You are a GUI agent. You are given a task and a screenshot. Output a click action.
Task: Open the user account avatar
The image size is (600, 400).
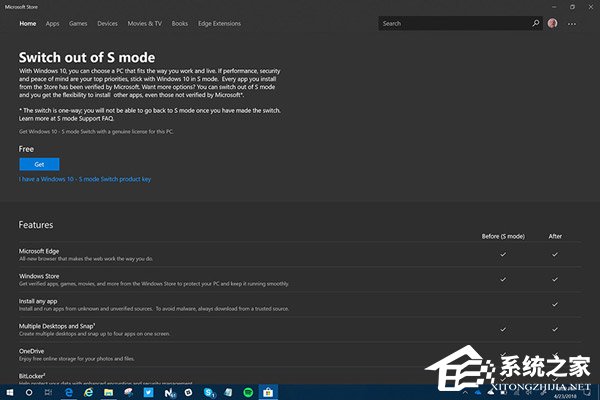tap(552, 23)
